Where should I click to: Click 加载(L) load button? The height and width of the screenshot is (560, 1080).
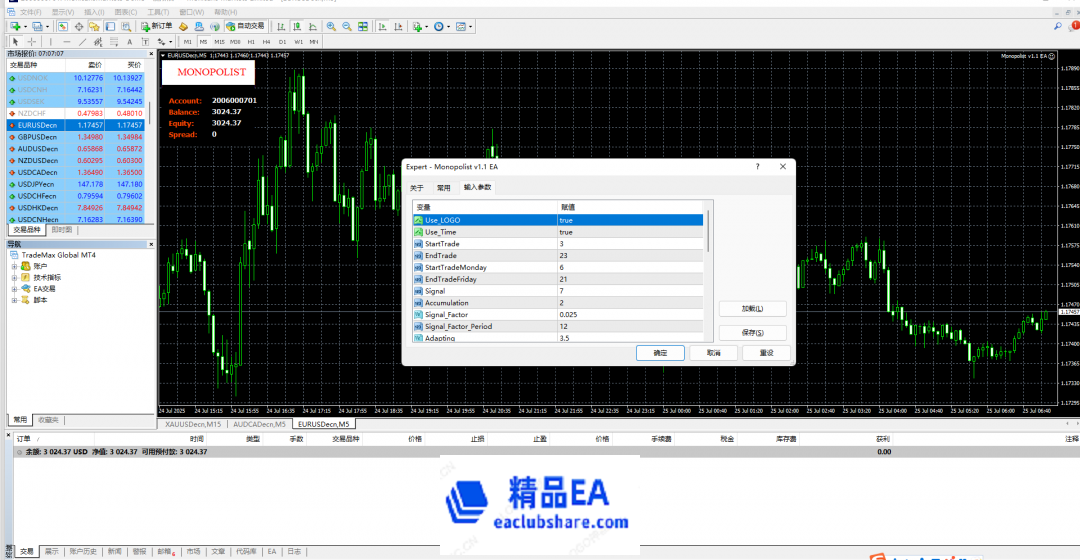[752, 309]
